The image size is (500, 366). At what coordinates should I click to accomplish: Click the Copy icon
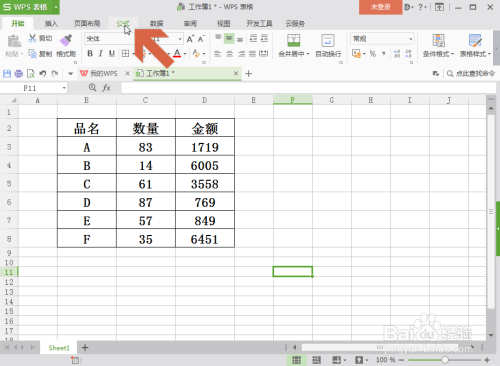click(x=32, y=54)
